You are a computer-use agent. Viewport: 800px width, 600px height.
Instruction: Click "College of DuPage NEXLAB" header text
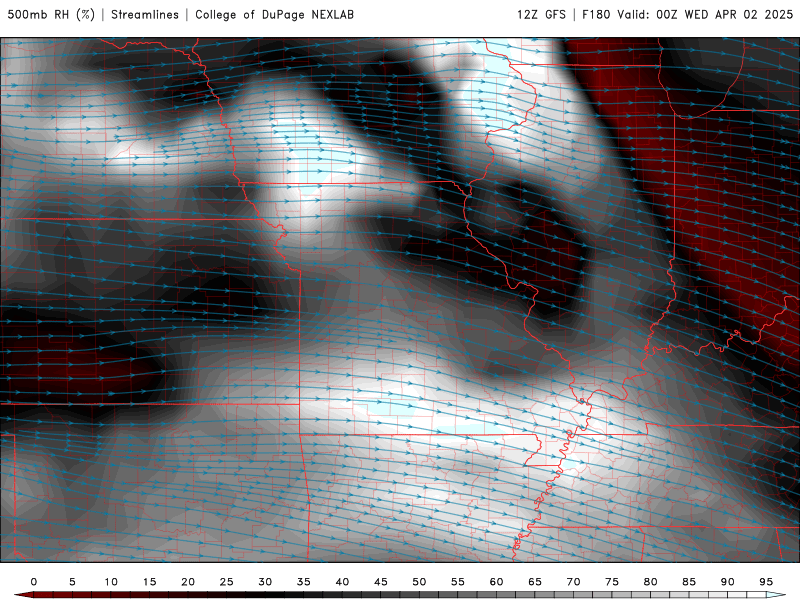coord(274,15)
